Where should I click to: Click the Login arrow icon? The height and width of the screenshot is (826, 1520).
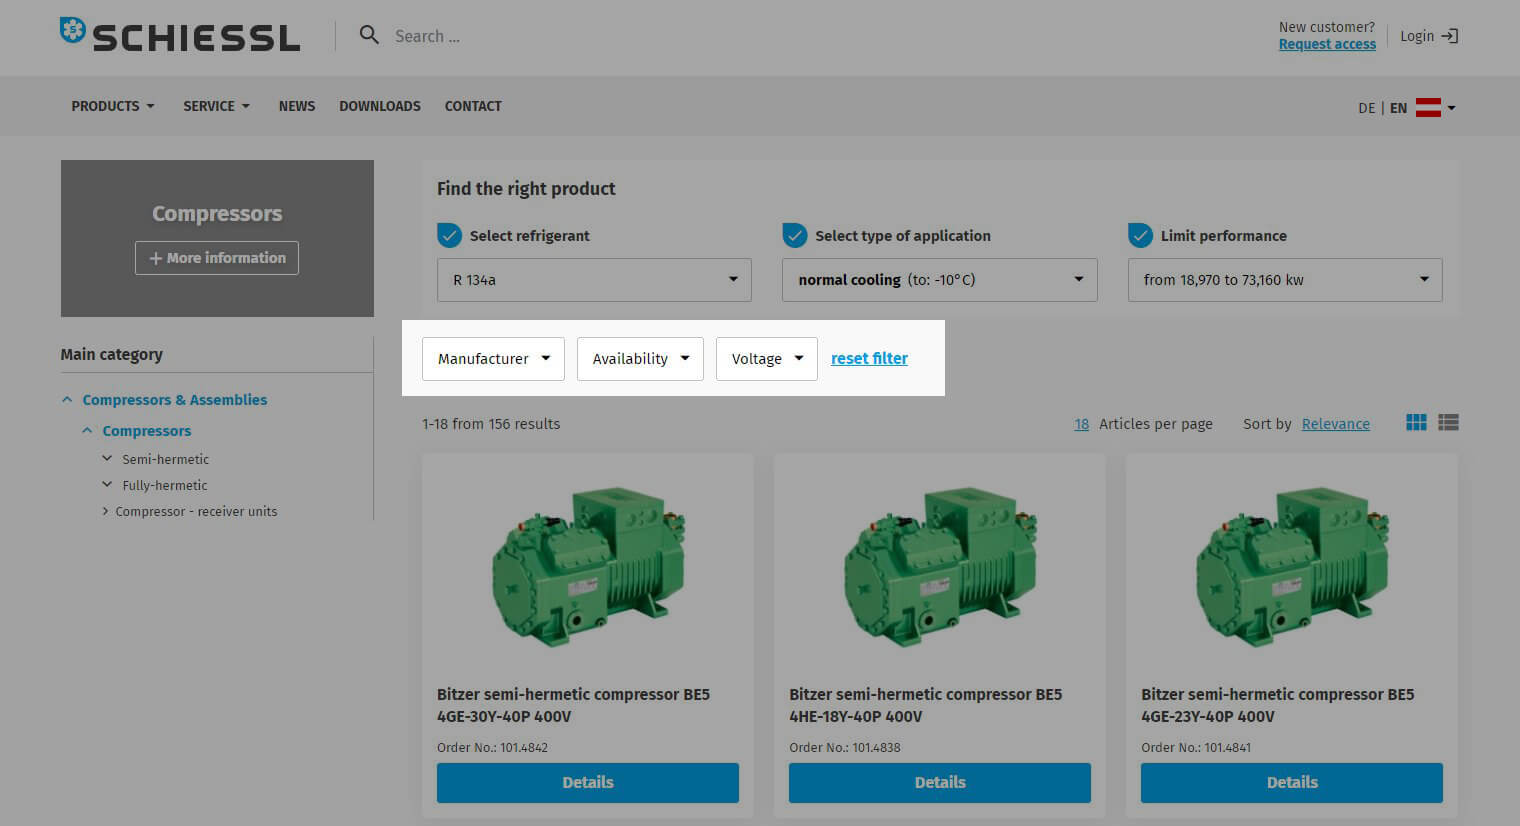pyautogui.click(x=1449, y=36)
